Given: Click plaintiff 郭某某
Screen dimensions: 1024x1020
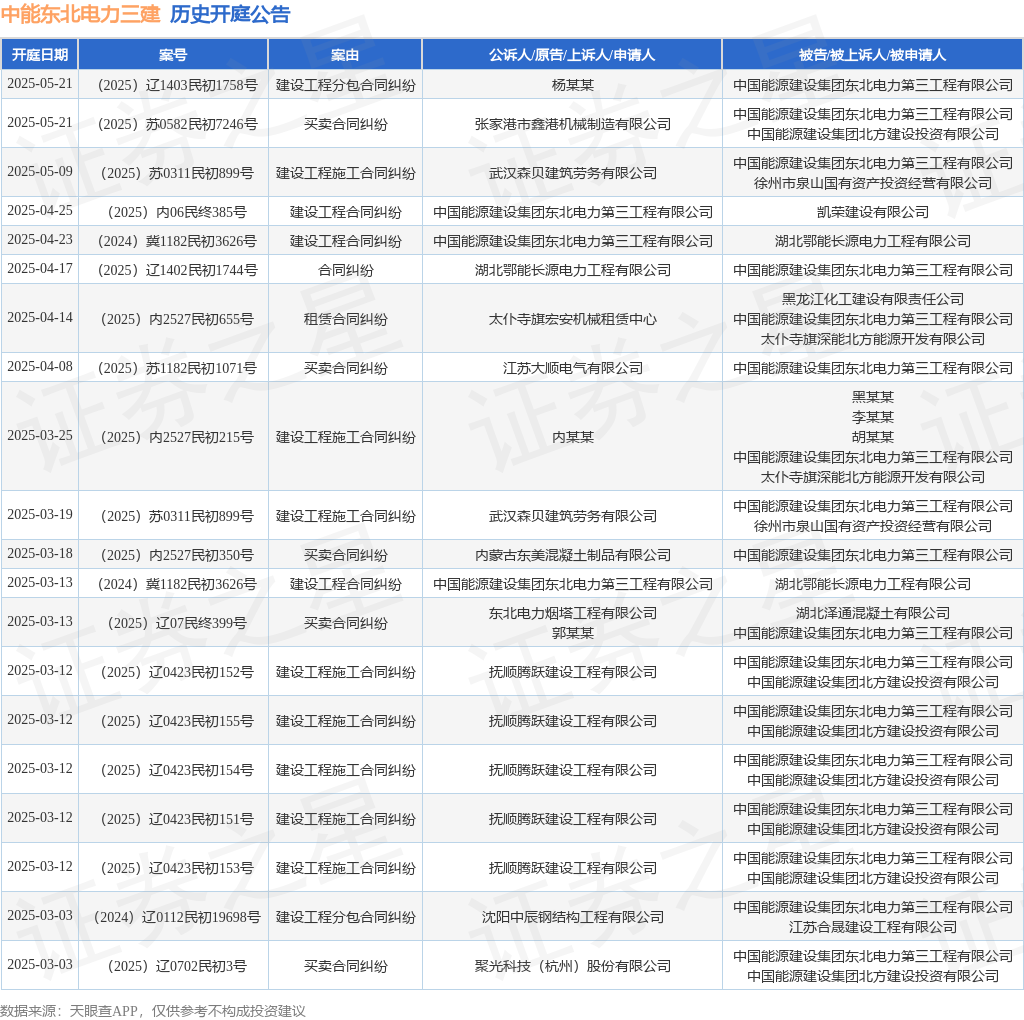Looking at the screenshot, I should click(x=573, y=633).
